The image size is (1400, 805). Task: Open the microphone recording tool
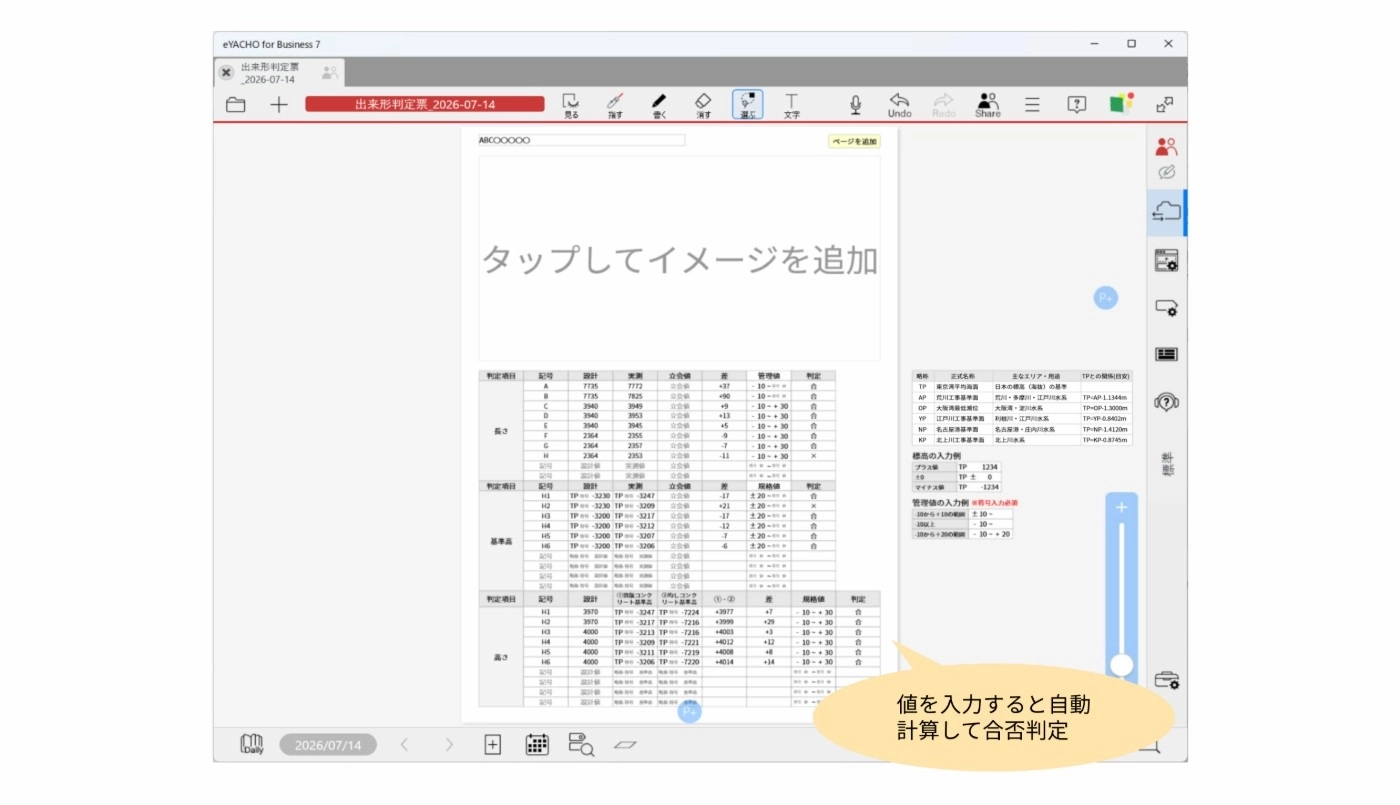(856, 104)
